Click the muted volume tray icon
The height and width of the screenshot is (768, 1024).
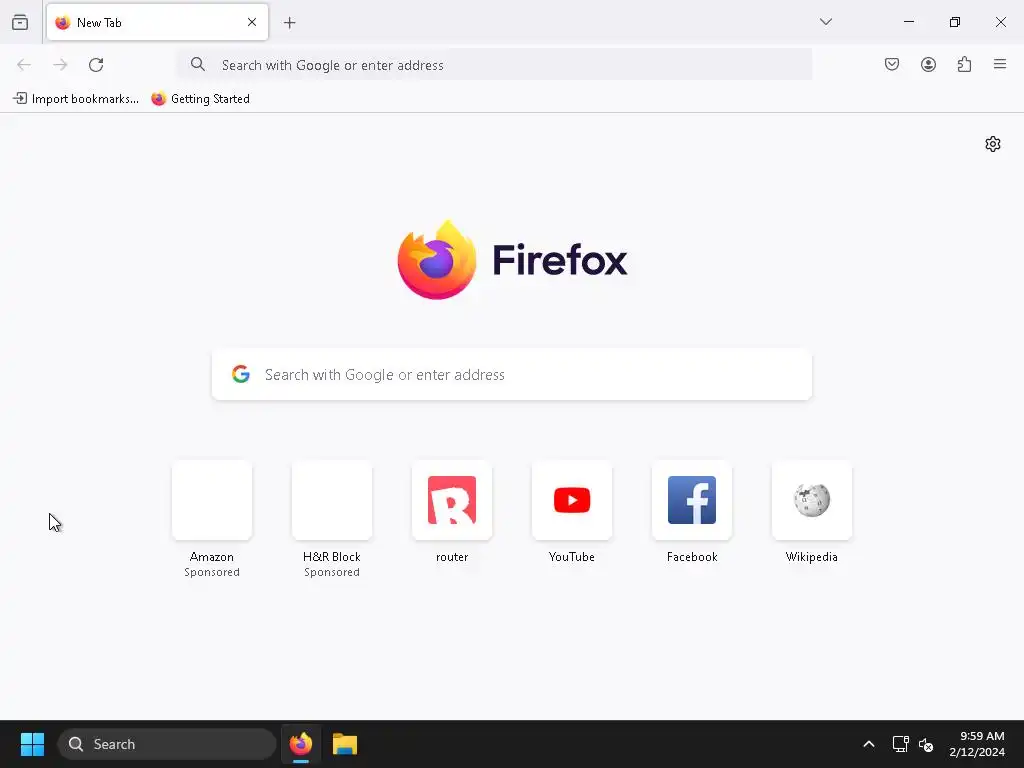click(926, 744)
